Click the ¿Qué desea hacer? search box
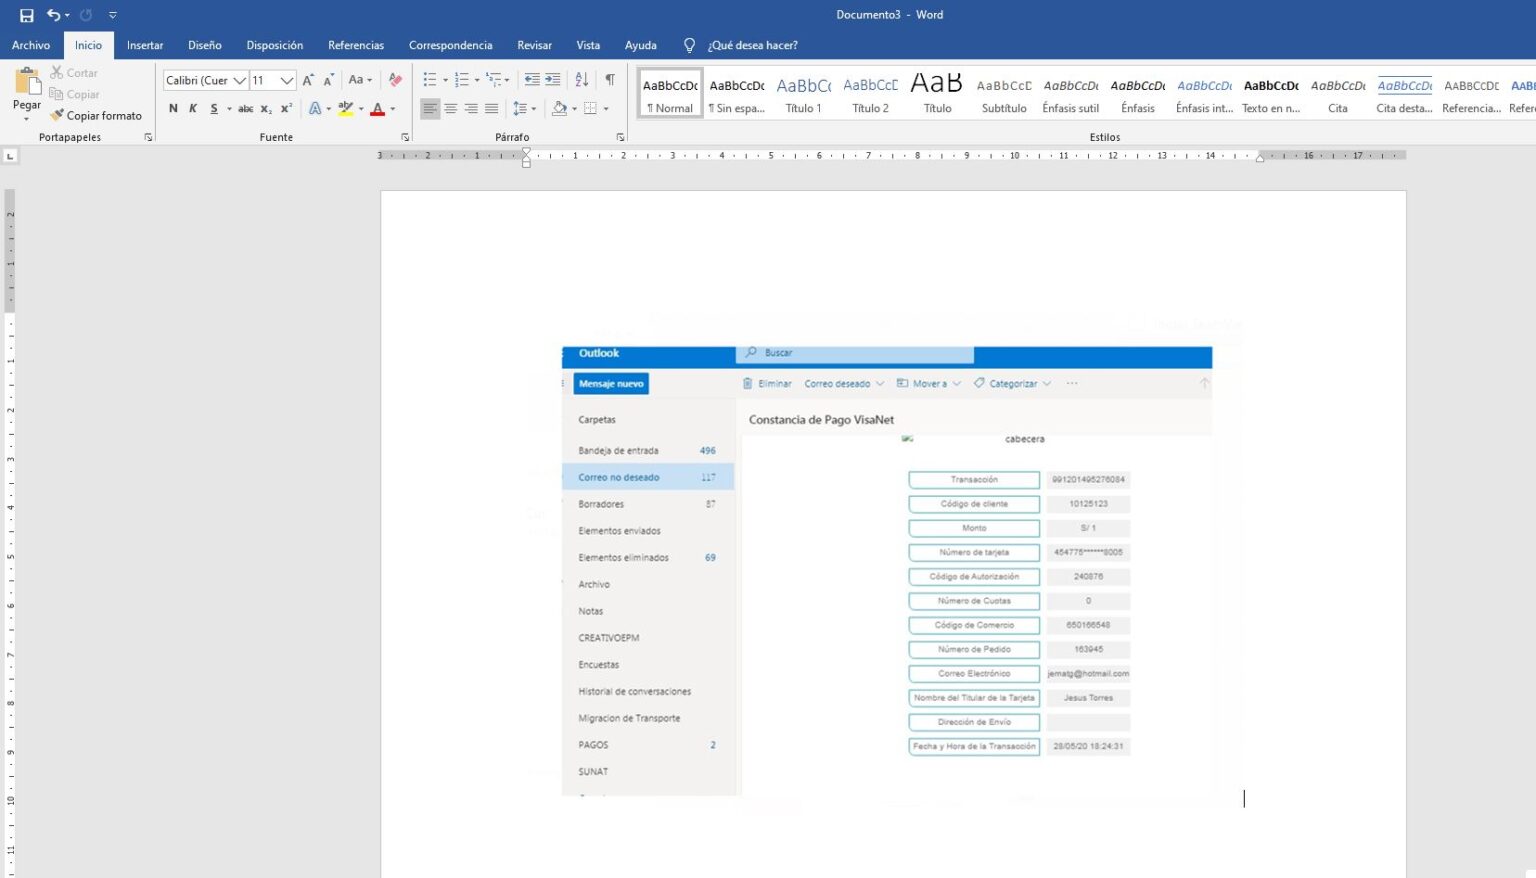Screen dimensions: 1536x878 tap(752, 45)
